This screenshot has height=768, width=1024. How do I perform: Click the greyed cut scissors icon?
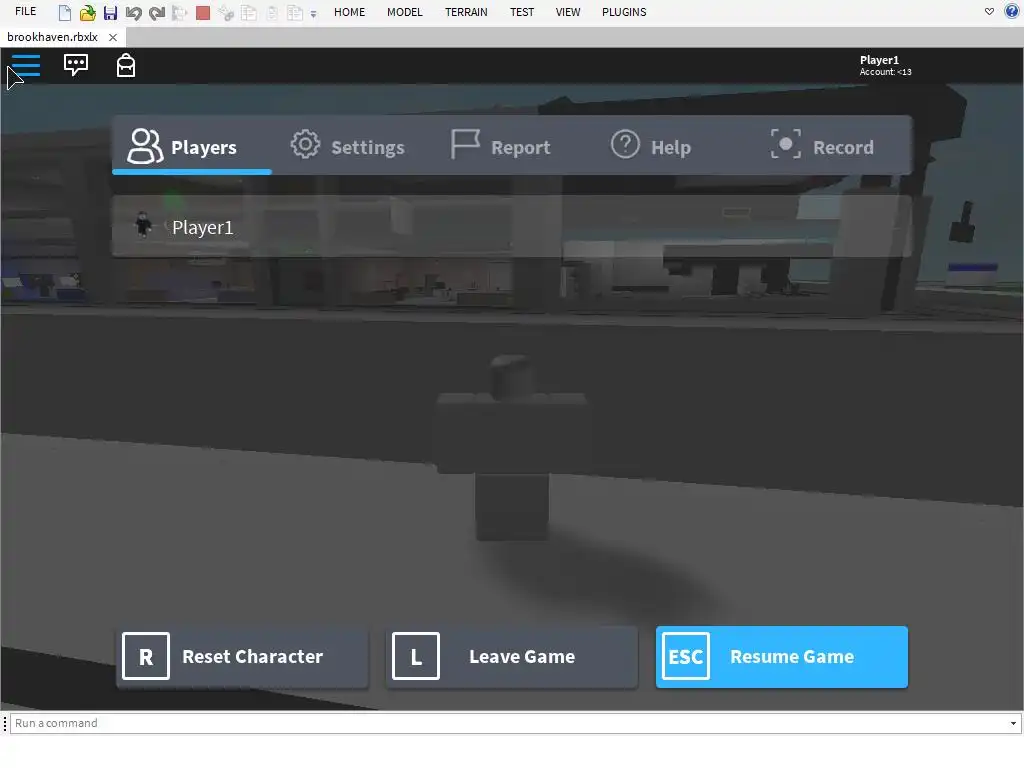[x=226, y=12]
